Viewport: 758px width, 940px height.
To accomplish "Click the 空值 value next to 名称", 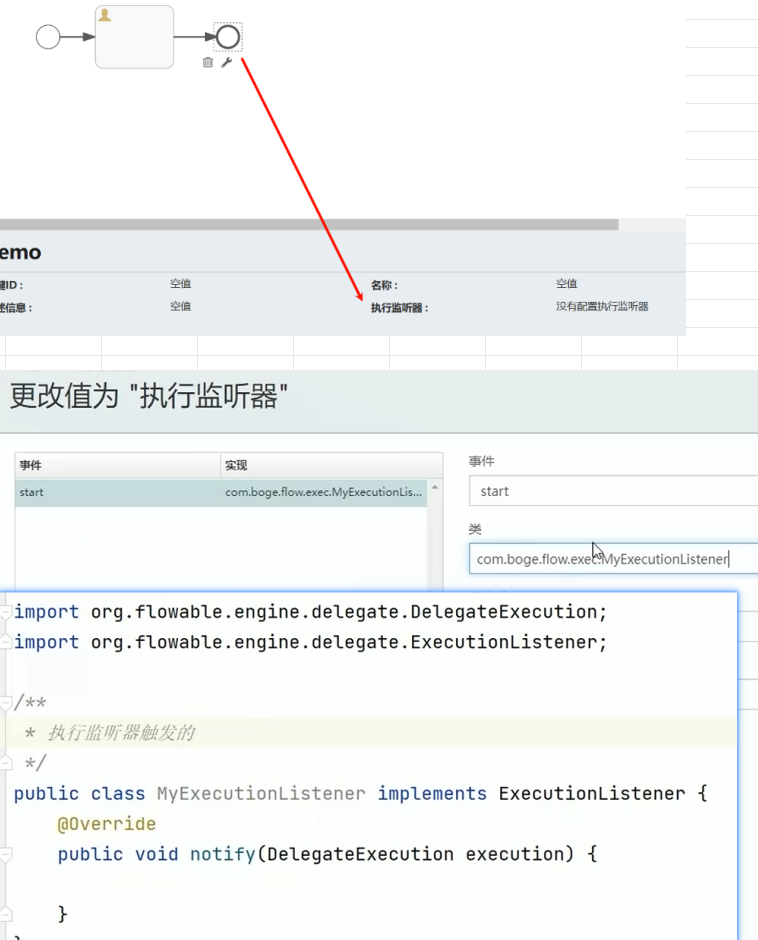I will pyautogui.click(x=566, y=284).
